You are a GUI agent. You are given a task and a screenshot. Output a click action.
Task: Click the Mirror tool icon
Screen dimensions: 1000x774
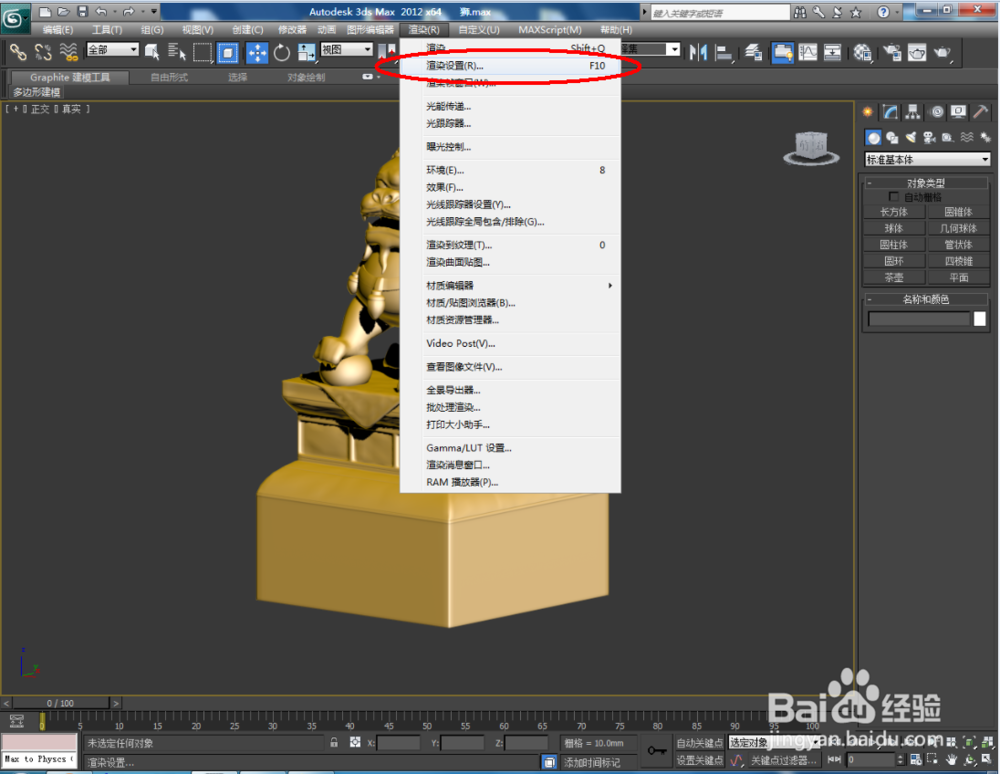(698, 52)
